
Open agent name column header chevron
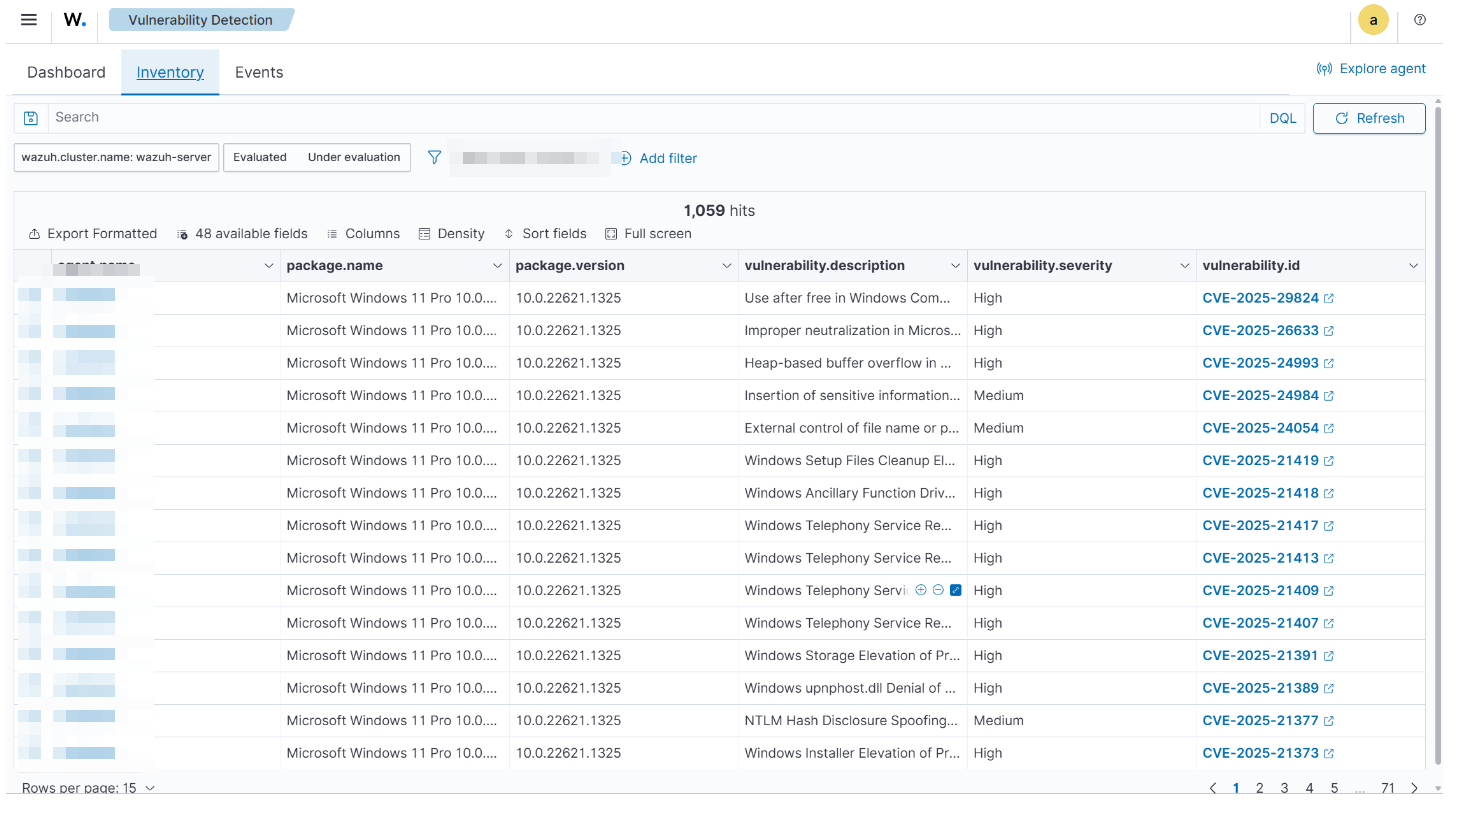[x=268, y=266]
